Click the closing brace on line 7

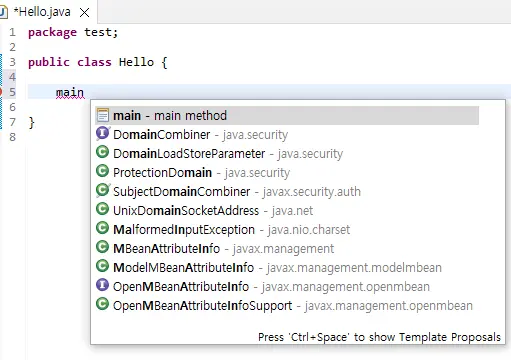[31, 123]
